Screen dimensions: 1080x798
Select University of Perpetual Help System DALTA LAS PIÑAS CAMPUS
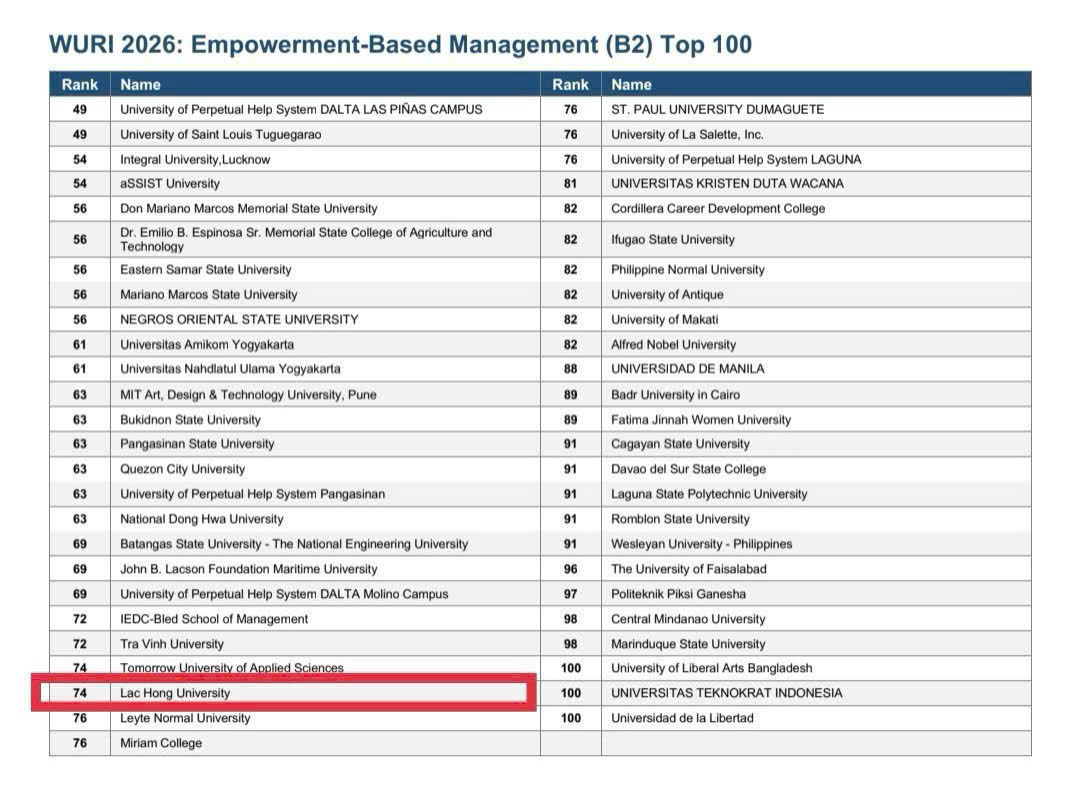301,109
